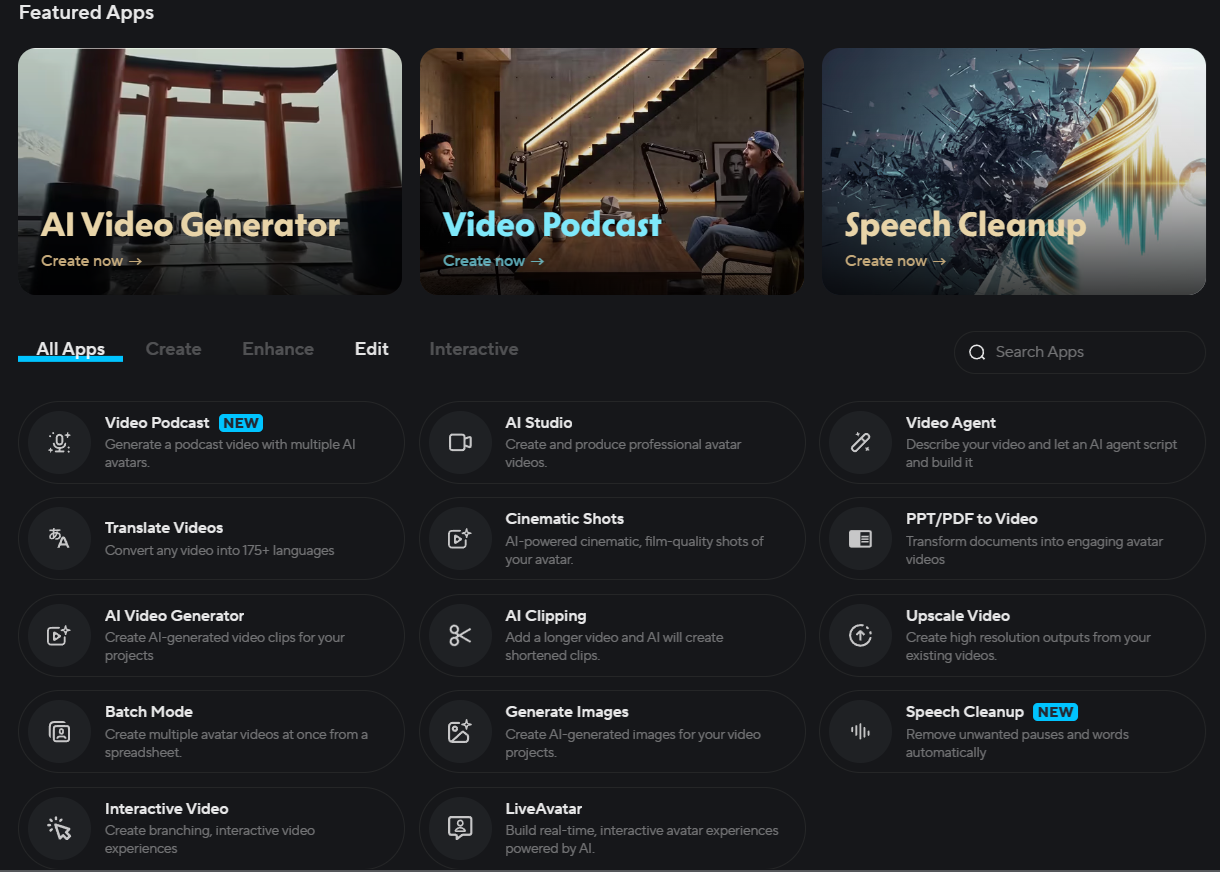Click the Batch Mode stacked avatar icon

(60, 732)
